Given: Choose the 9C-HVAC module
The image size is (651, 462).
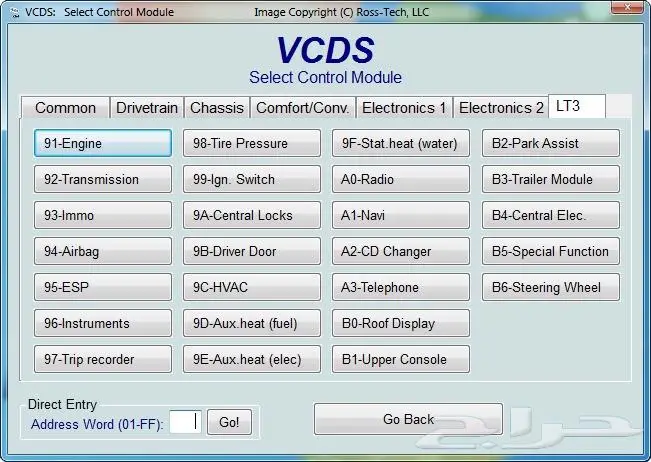Looking at the screenshot, I should point(252,287).
